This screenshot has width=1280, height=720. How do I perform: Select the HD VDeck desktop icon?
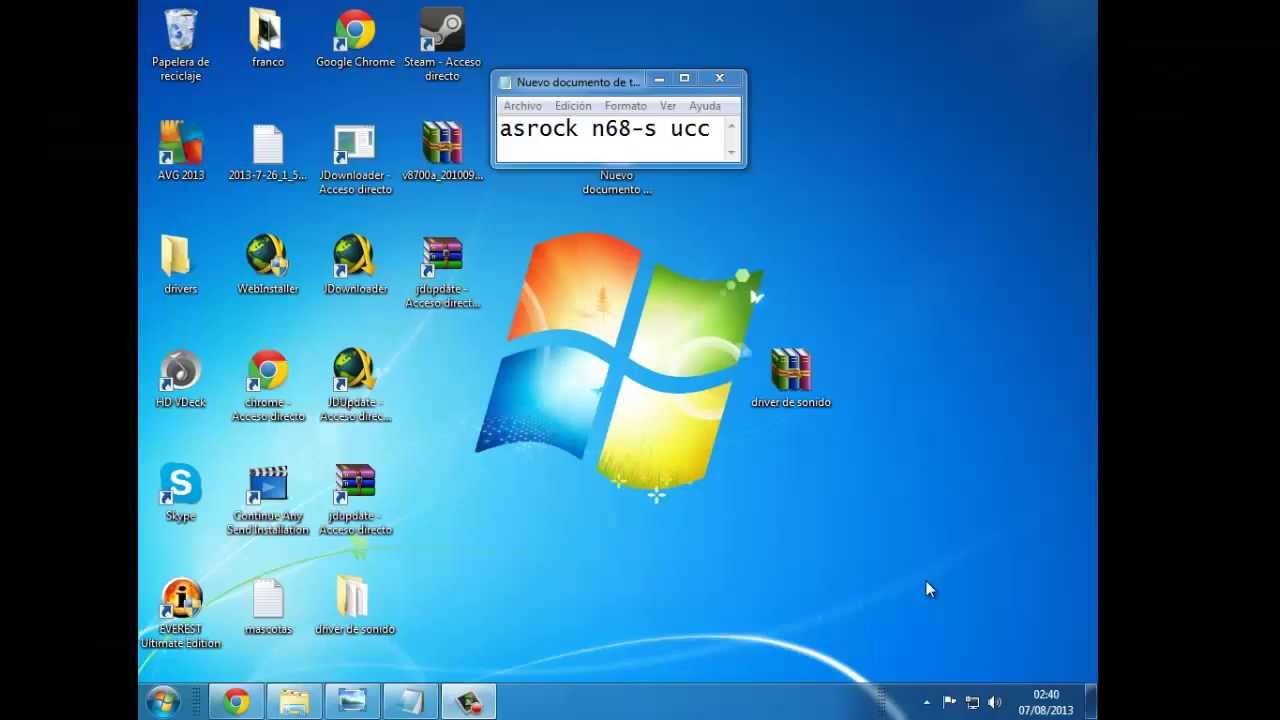coord(180,380)
